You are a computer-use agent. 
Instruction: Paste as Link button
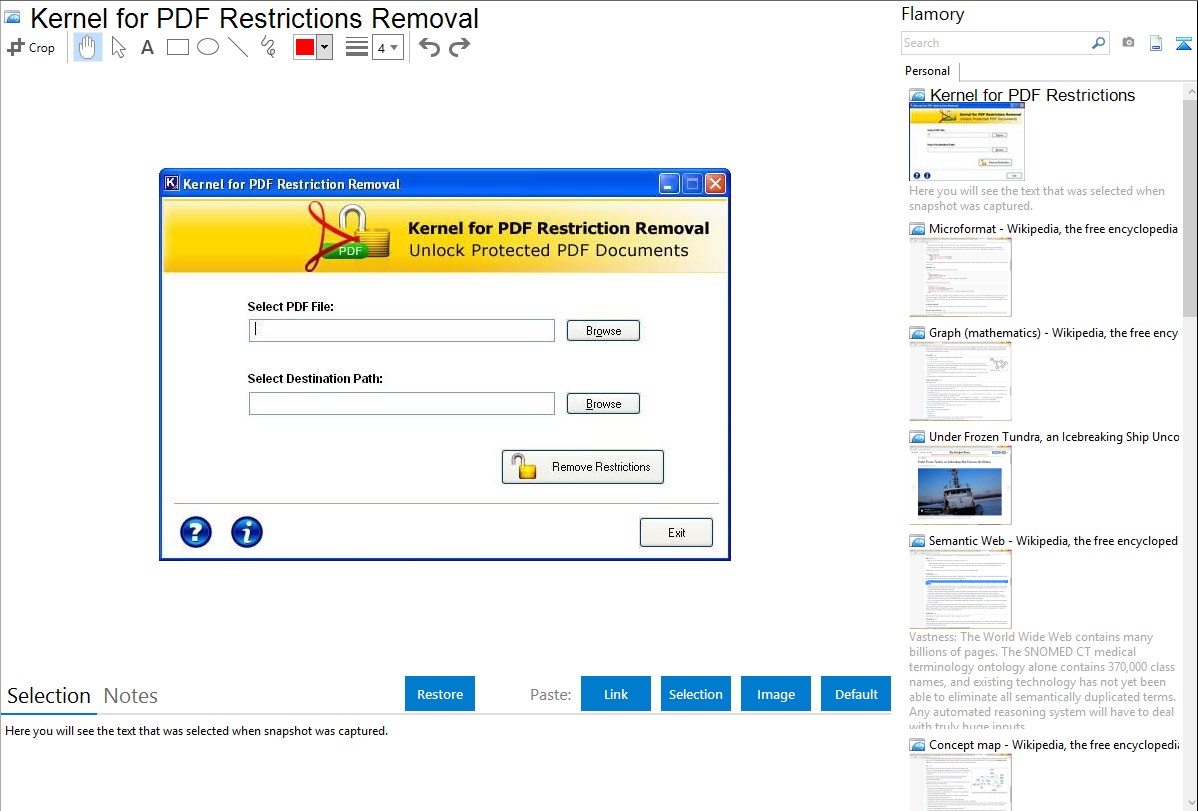[x=616, y=694]
